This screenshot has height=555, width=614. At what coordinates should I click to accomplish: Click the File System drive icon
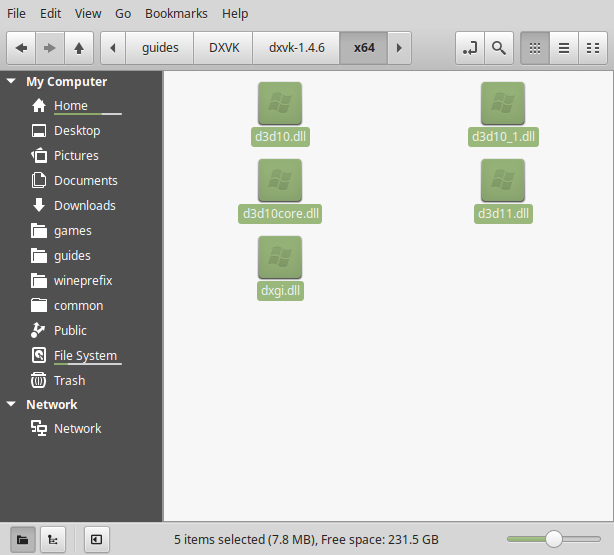click(x=39, y=355)
